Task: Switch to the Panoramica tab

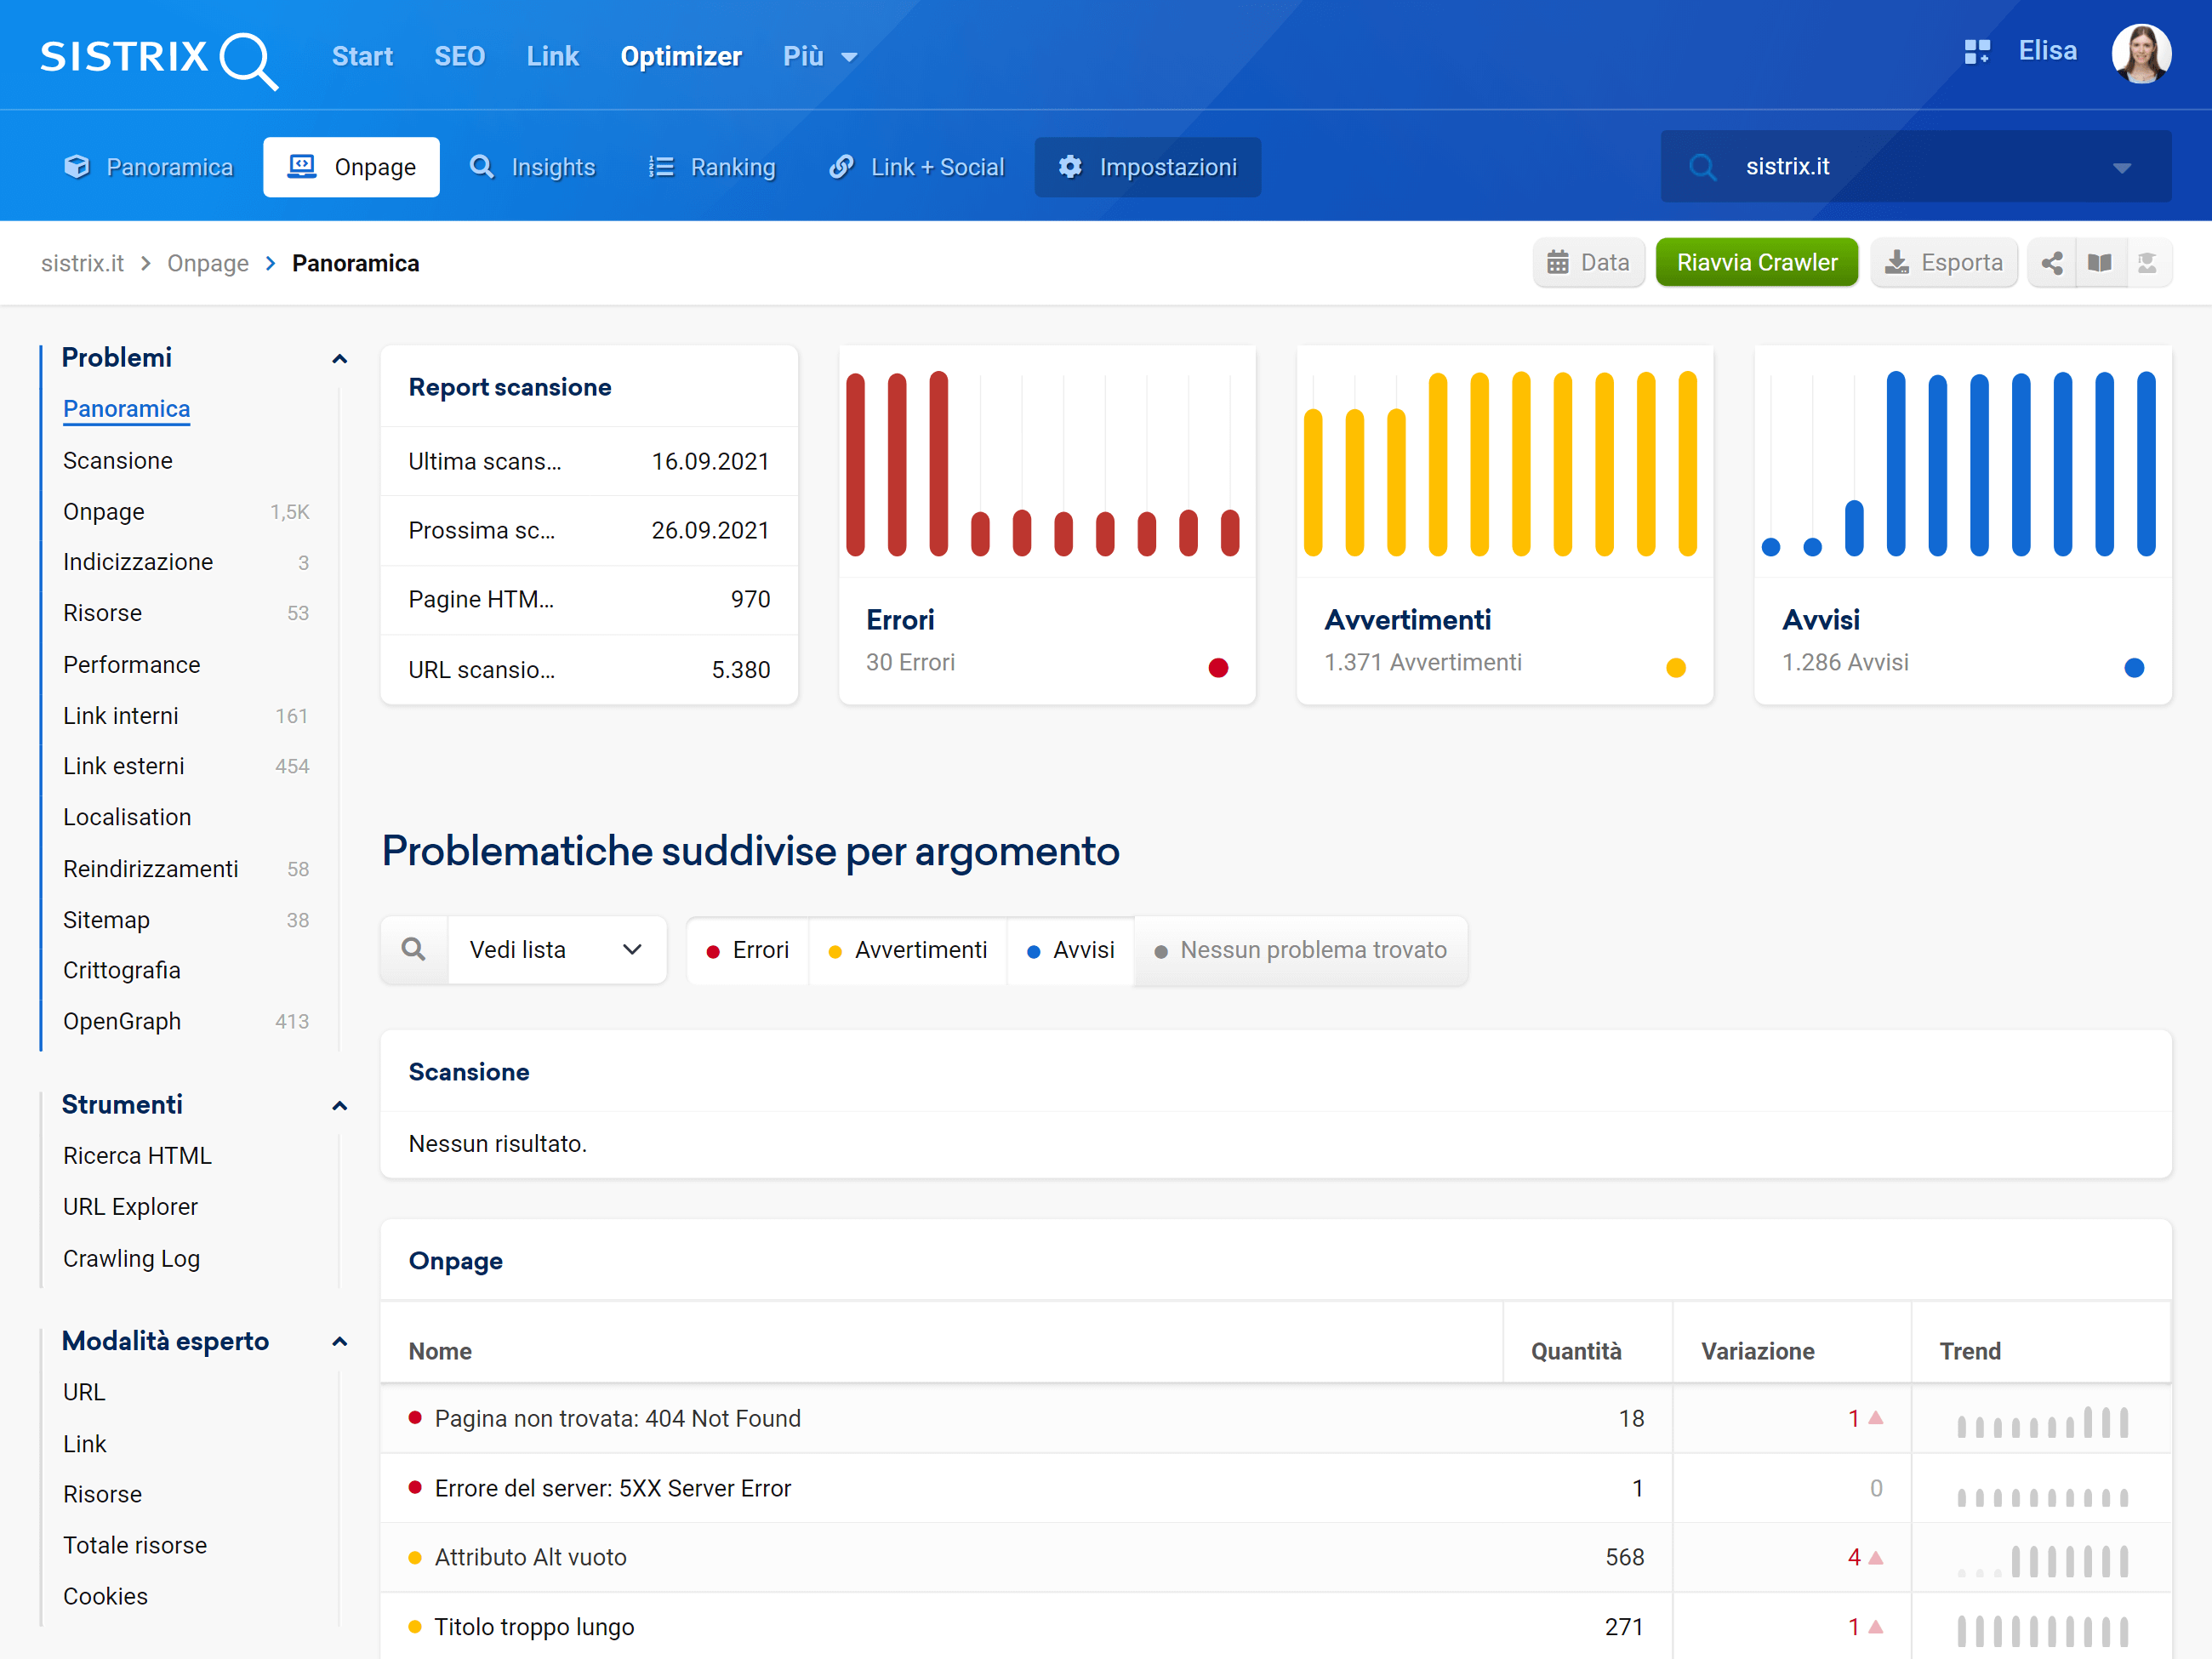Action: [148, 167]
